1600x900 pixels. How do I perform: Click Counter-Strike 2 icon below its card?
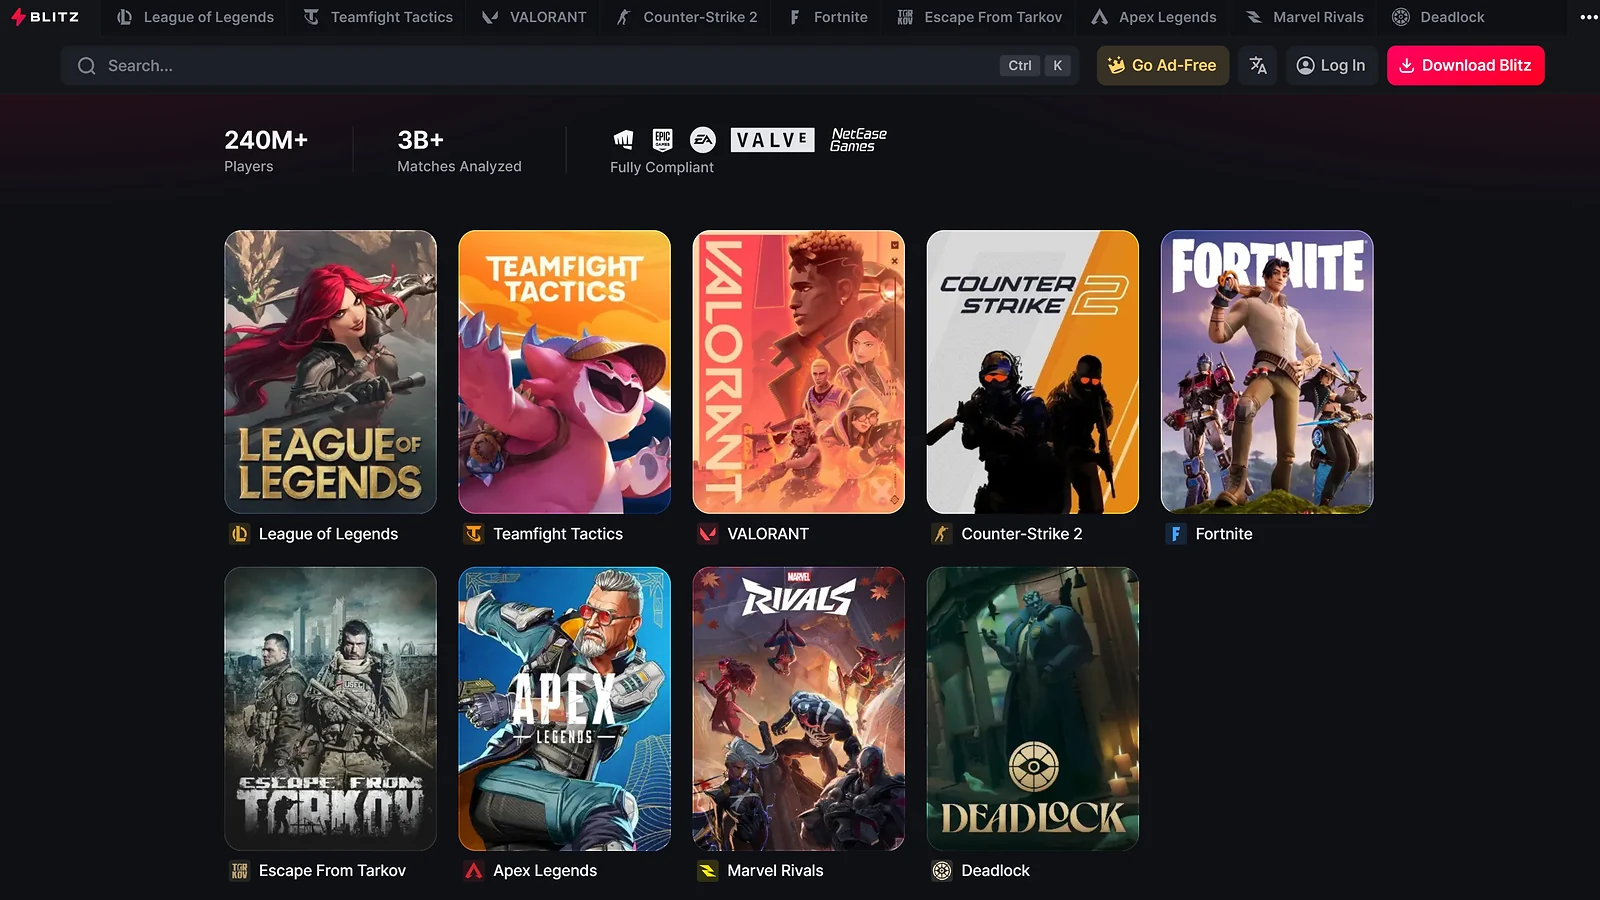click(x=942, y=534)
